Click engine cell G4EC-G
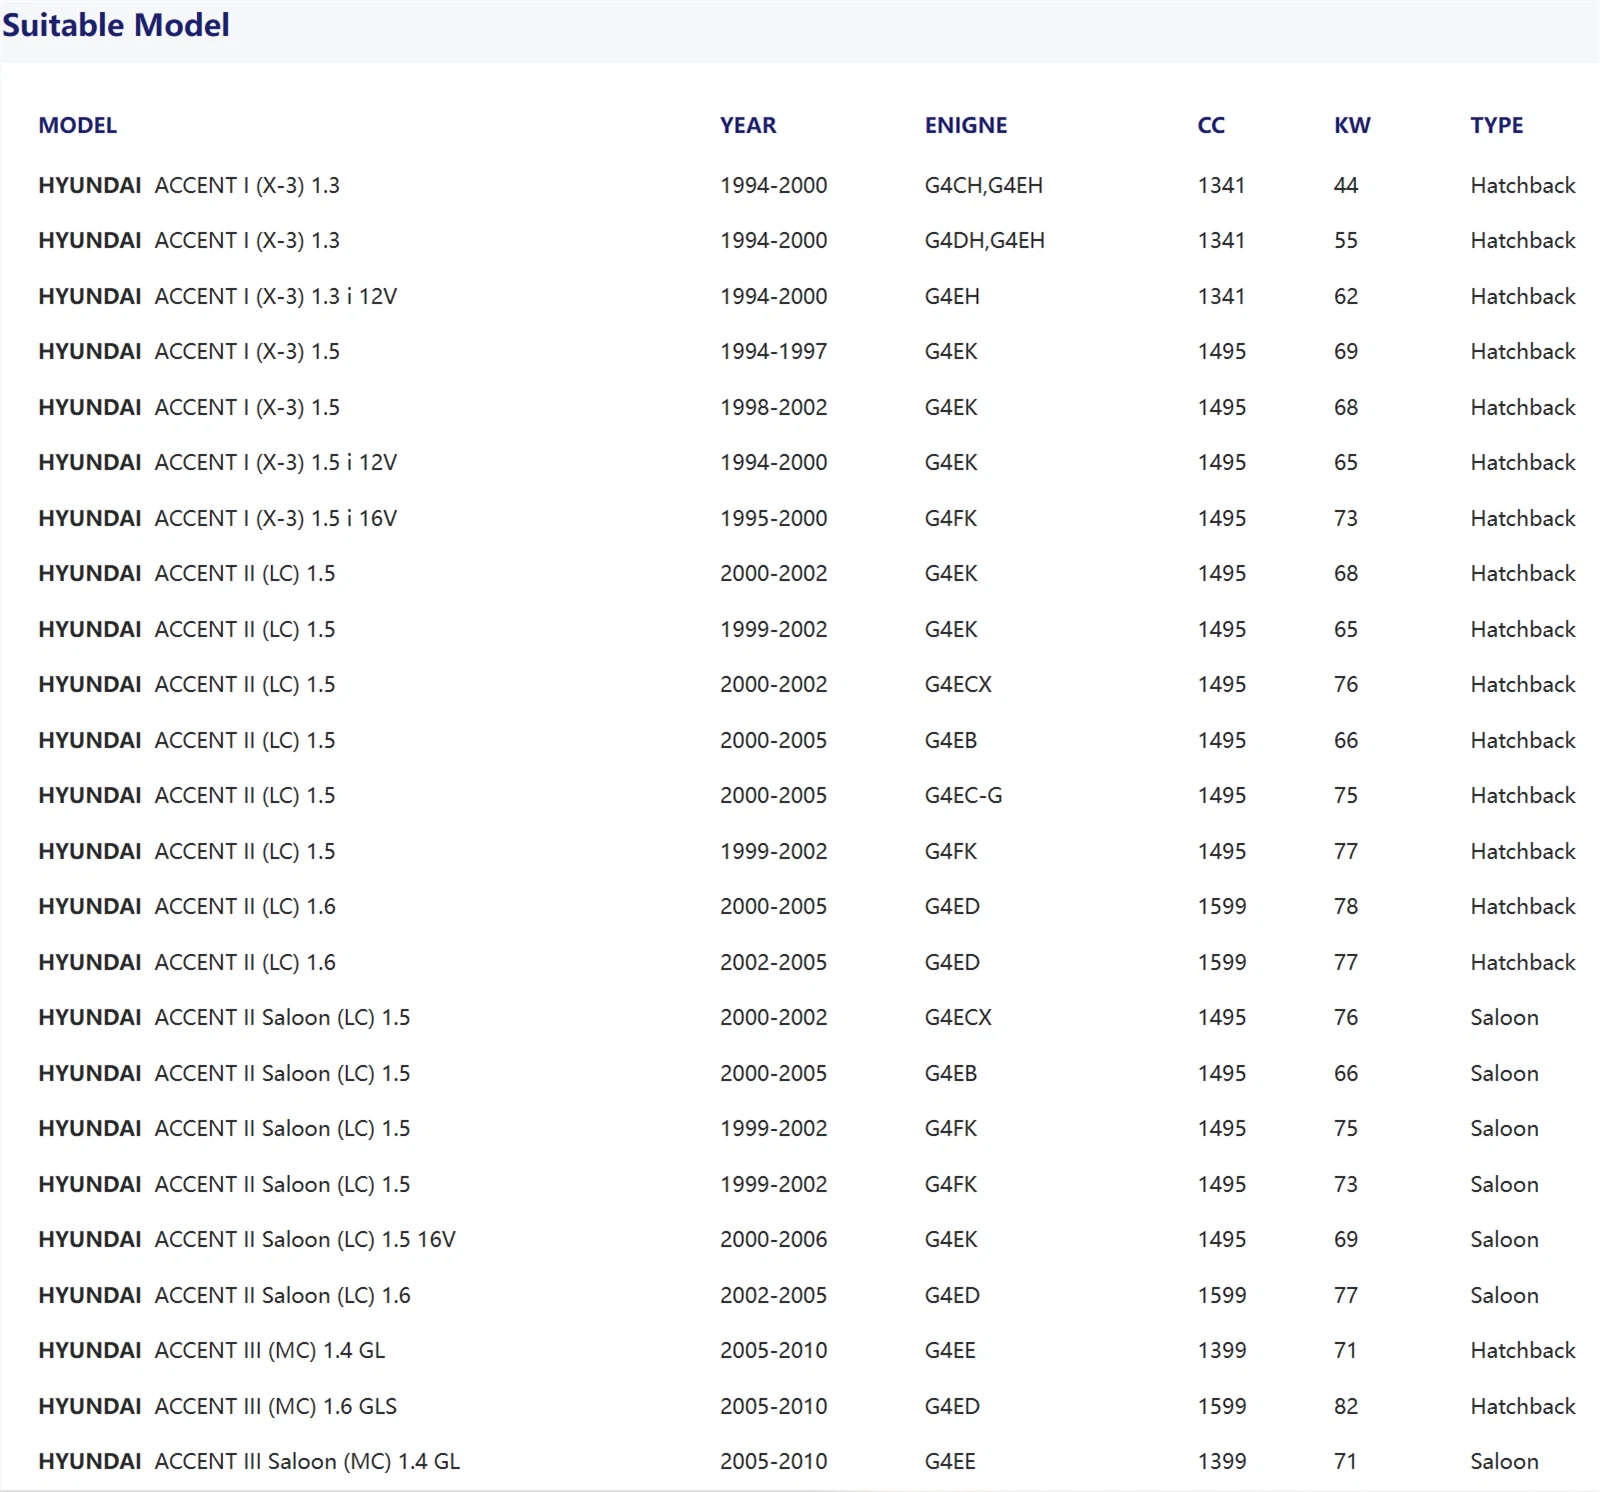This screenshot has width=1600, height=1492. [964, 795]
